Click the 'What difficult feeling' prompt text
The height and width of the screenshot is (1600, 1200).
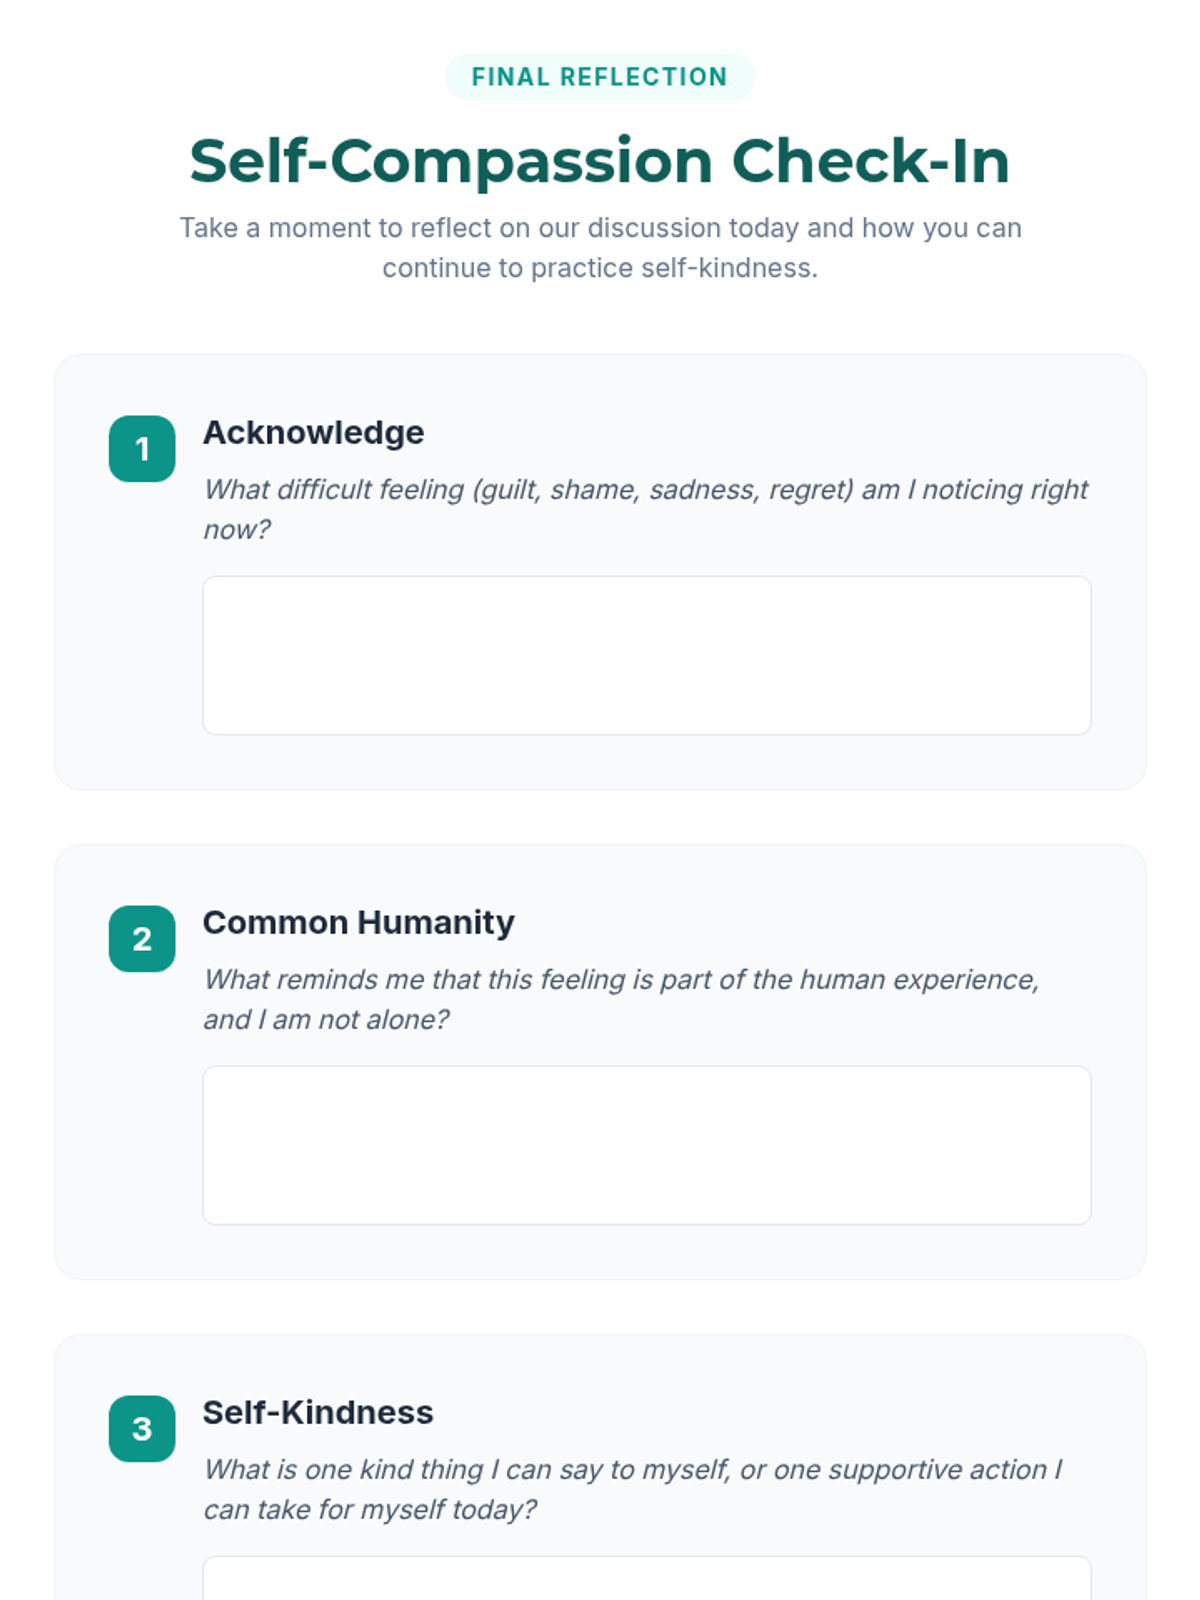[645, 490]
